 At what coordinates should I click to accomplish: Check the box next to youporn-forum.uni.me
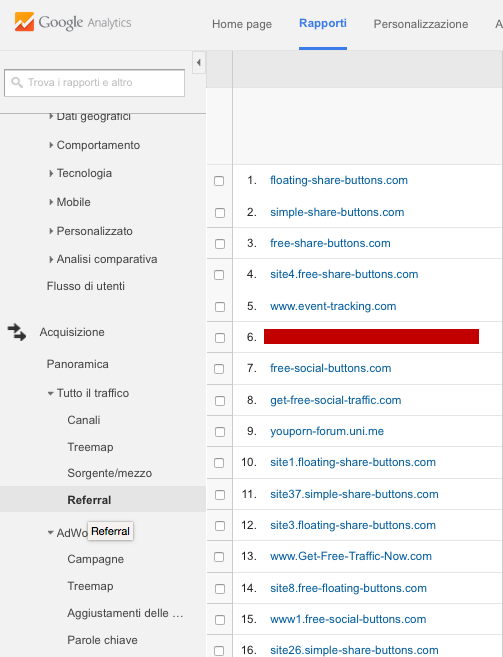220,432
